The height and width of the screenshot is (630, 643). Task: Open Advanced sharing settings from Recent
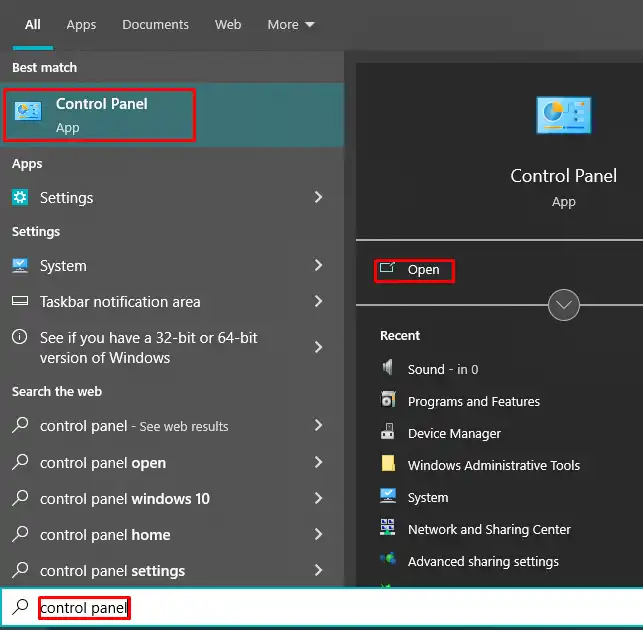coord(482,561)
